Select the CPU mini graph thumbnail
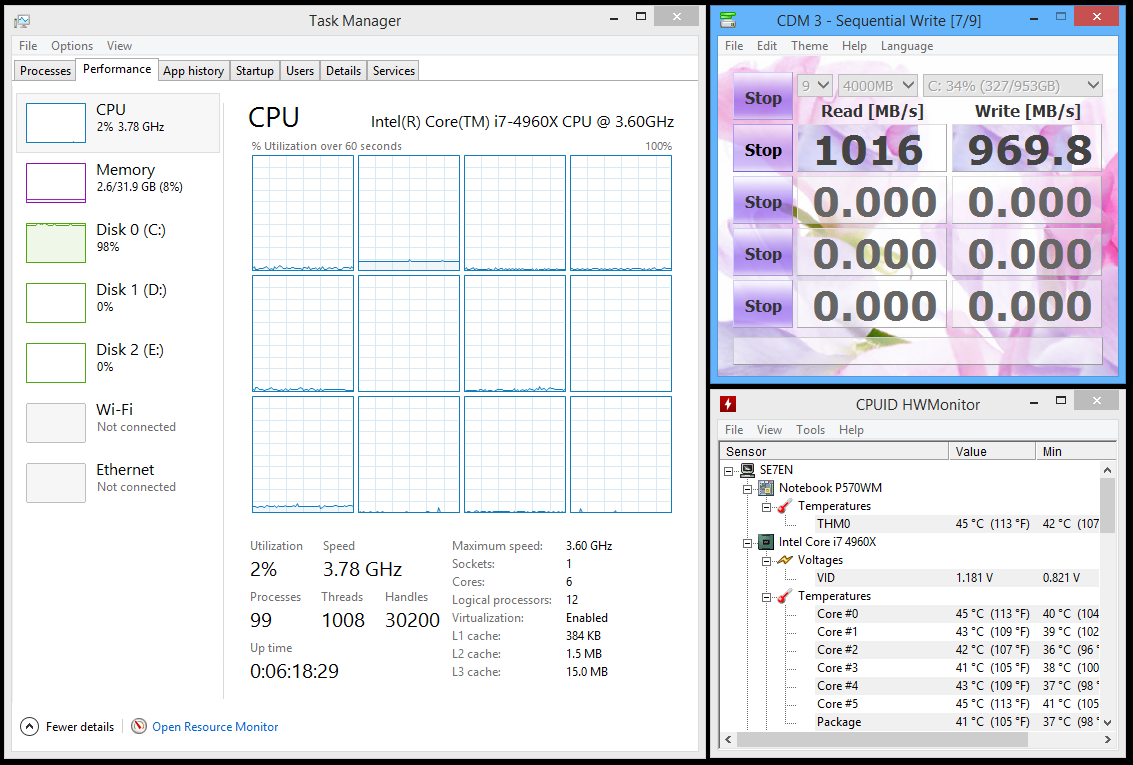Screen dimensions: 1133x765 pos(56,122)
